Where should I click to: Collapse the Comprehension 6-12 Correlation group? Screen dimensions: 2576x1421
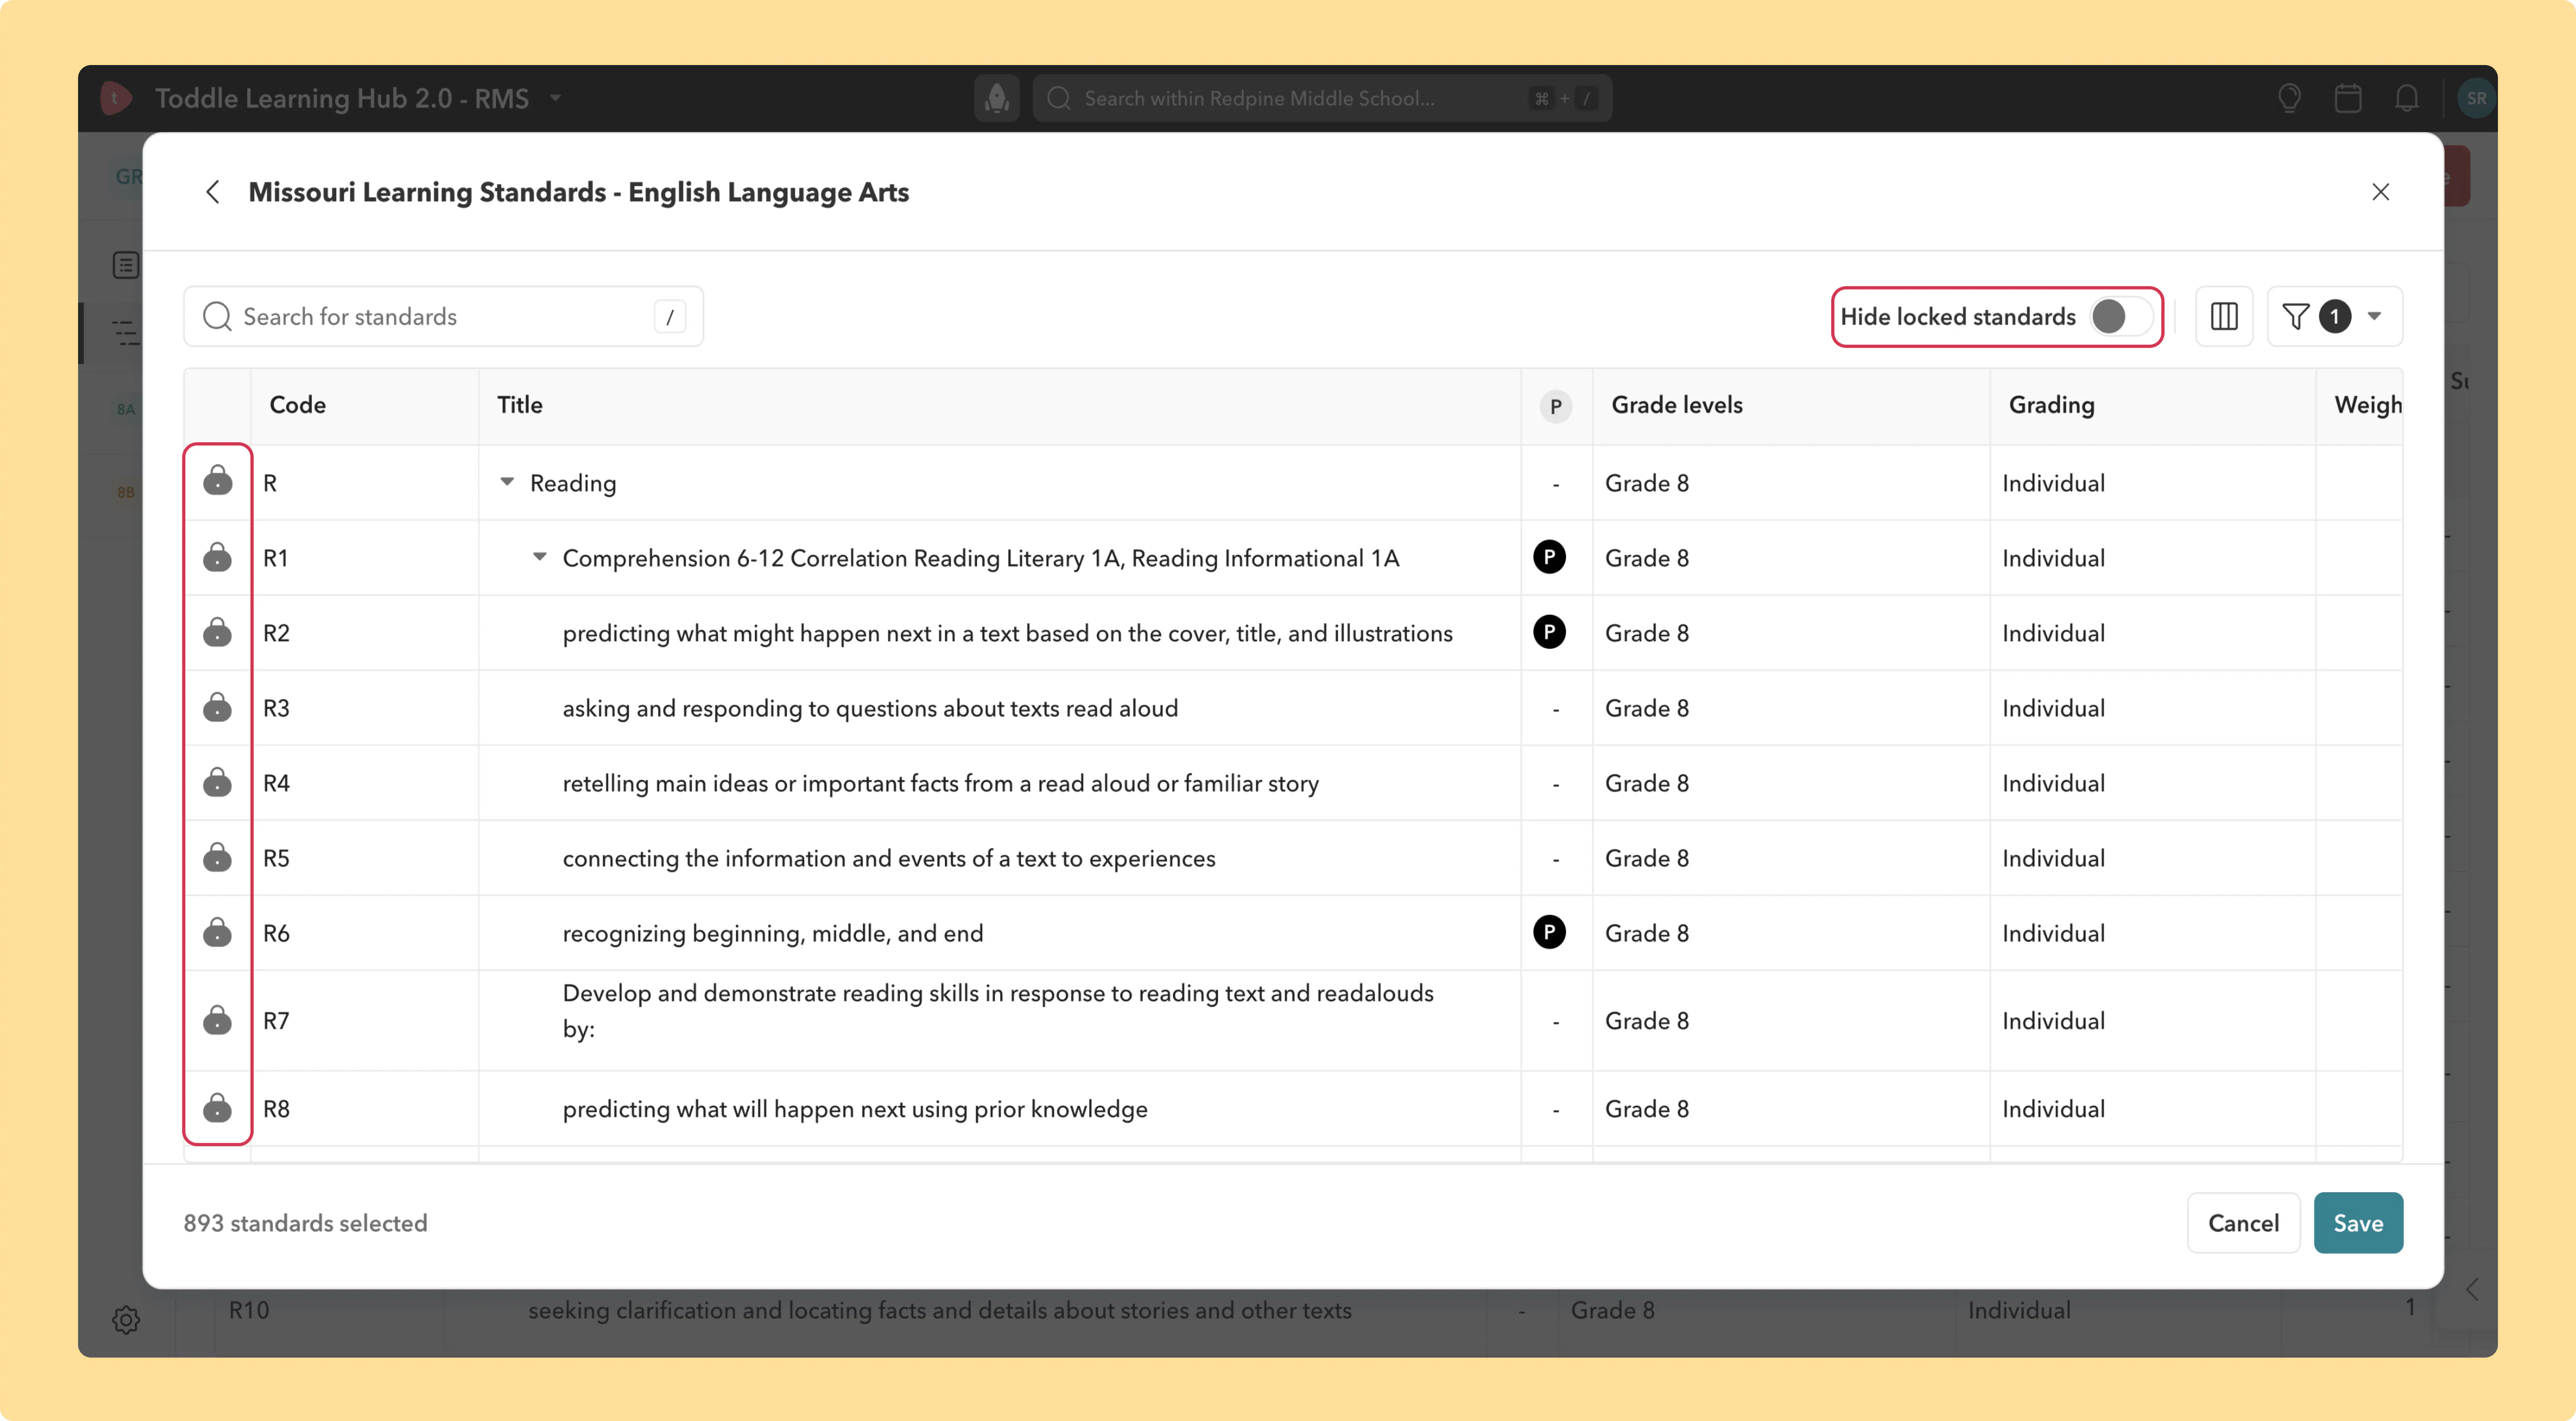pyautogui.click(x=539, y=557)
